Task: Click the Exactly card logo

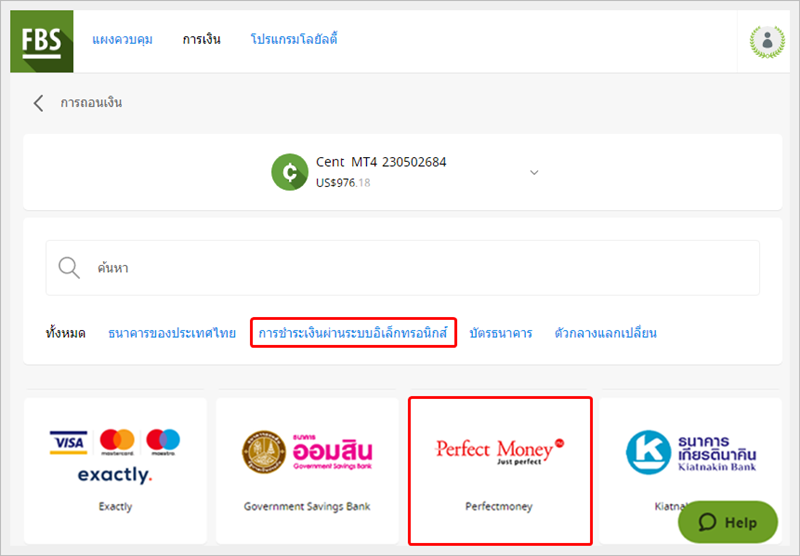Action: (115, 457)
